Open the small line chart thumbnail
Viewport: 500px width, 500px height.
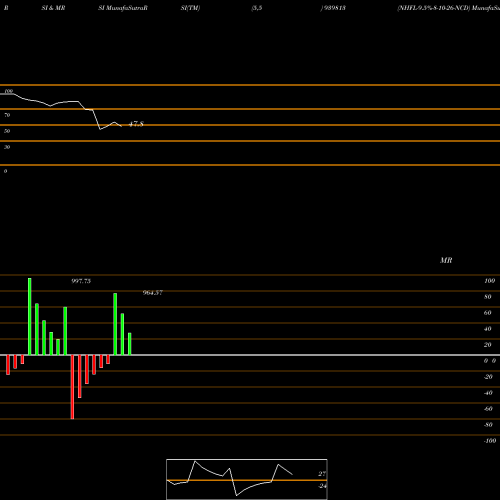247,479
